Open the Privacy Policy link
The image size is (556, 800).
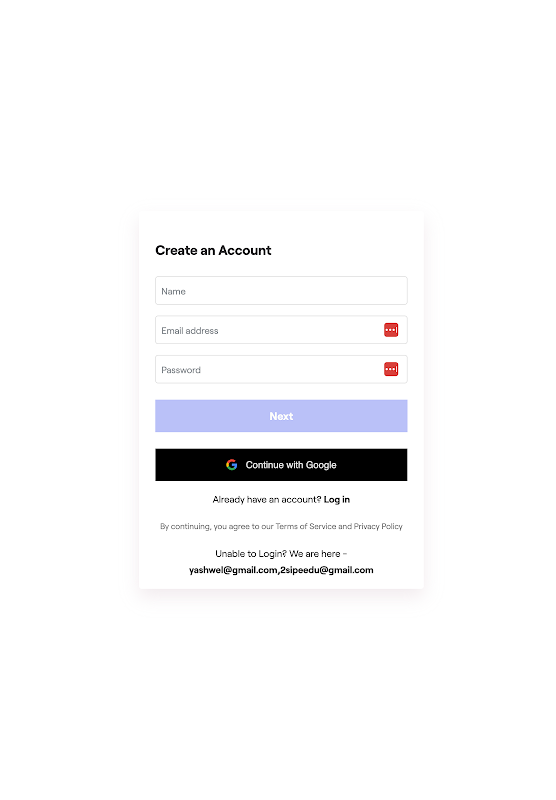pos(378,527)
